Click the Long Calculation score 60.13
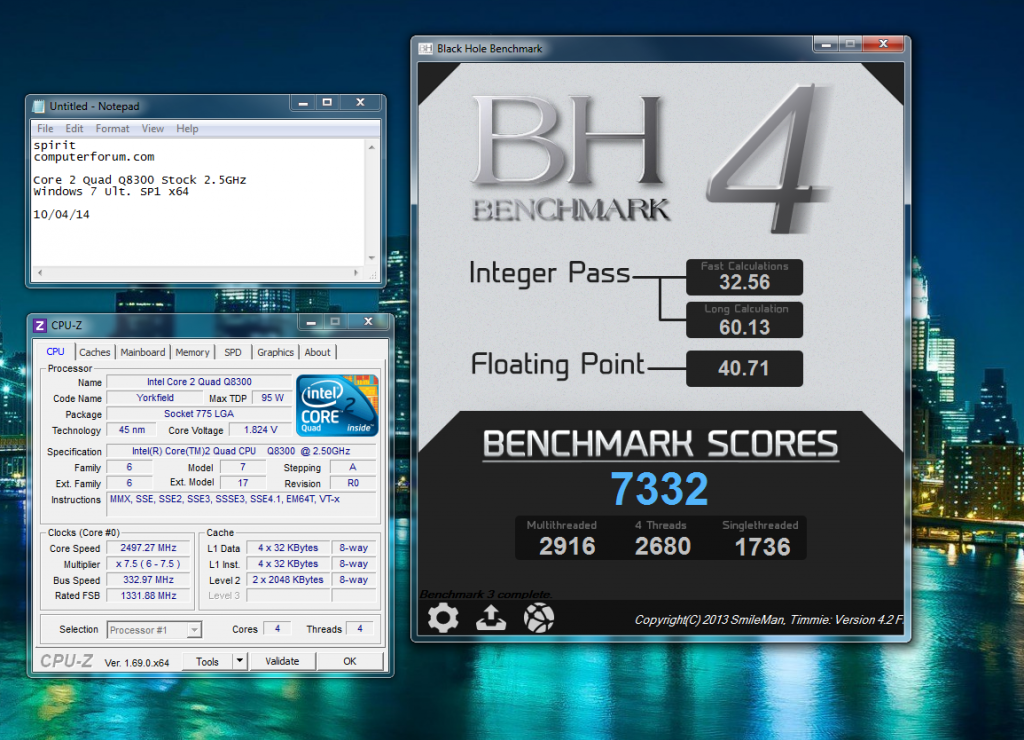This screenshot has height=740, width=1024. [x=744, y=327]
